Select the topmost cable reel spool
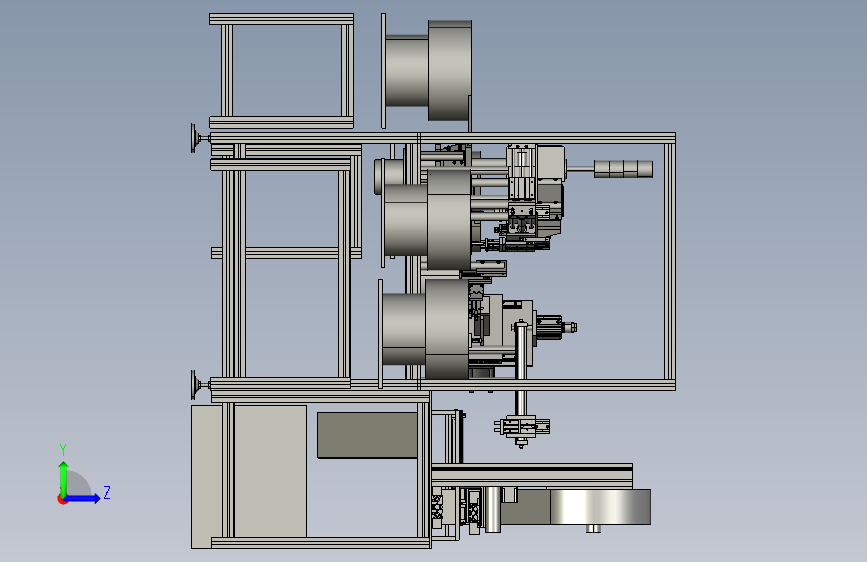Viewport: 867px width, 562px height. [426, 71]
